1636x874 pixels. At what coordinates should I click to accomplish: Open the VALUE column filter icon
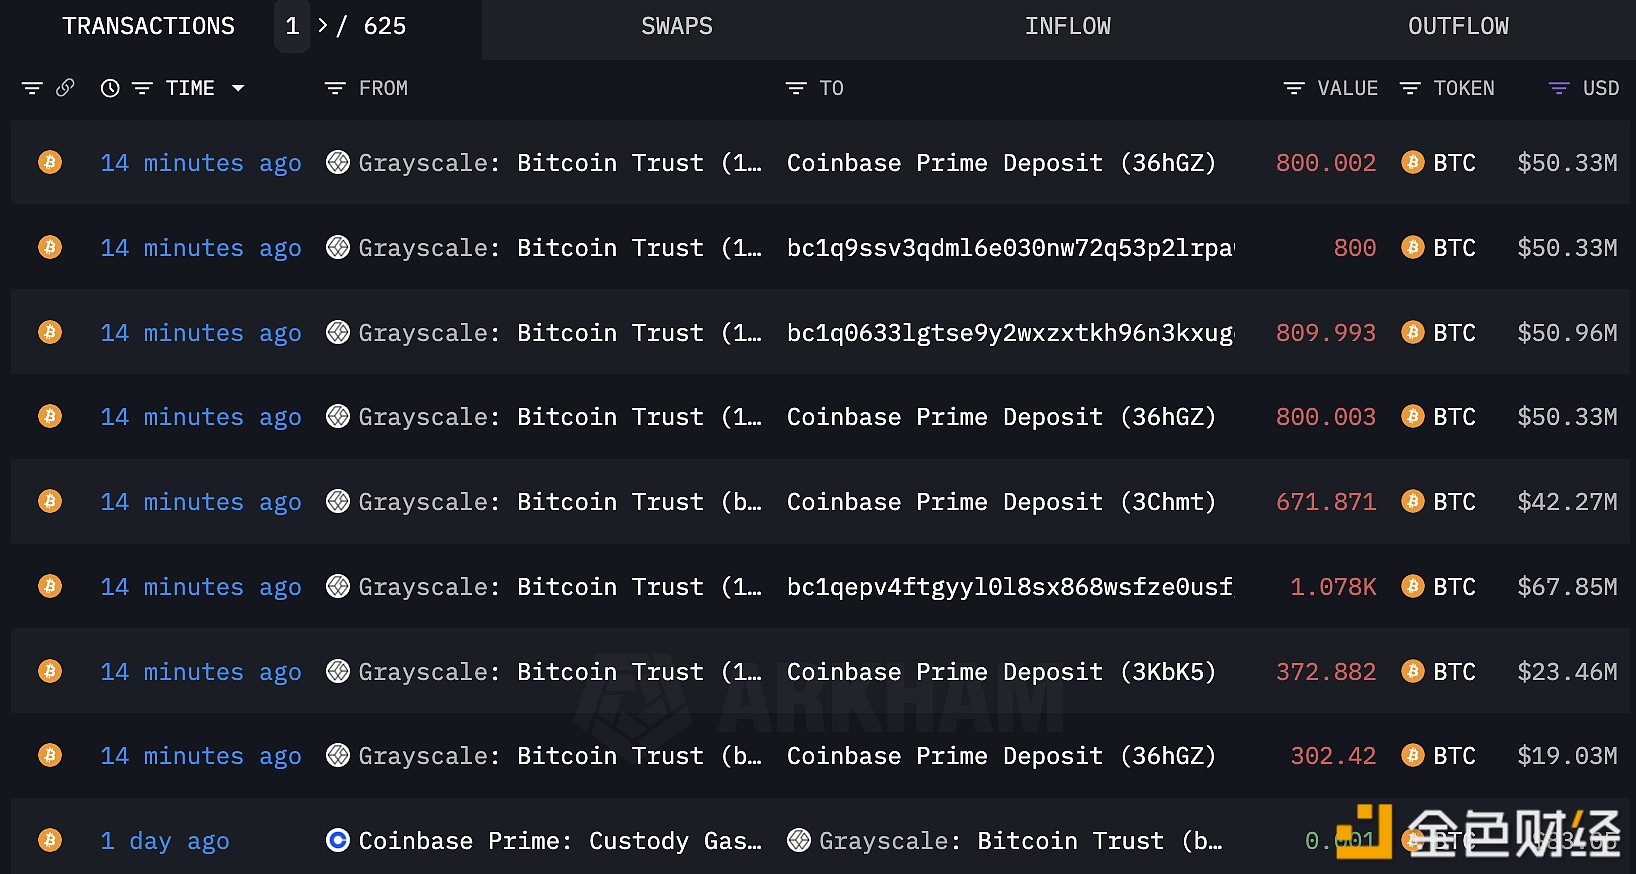click(x=1294, y=88)
